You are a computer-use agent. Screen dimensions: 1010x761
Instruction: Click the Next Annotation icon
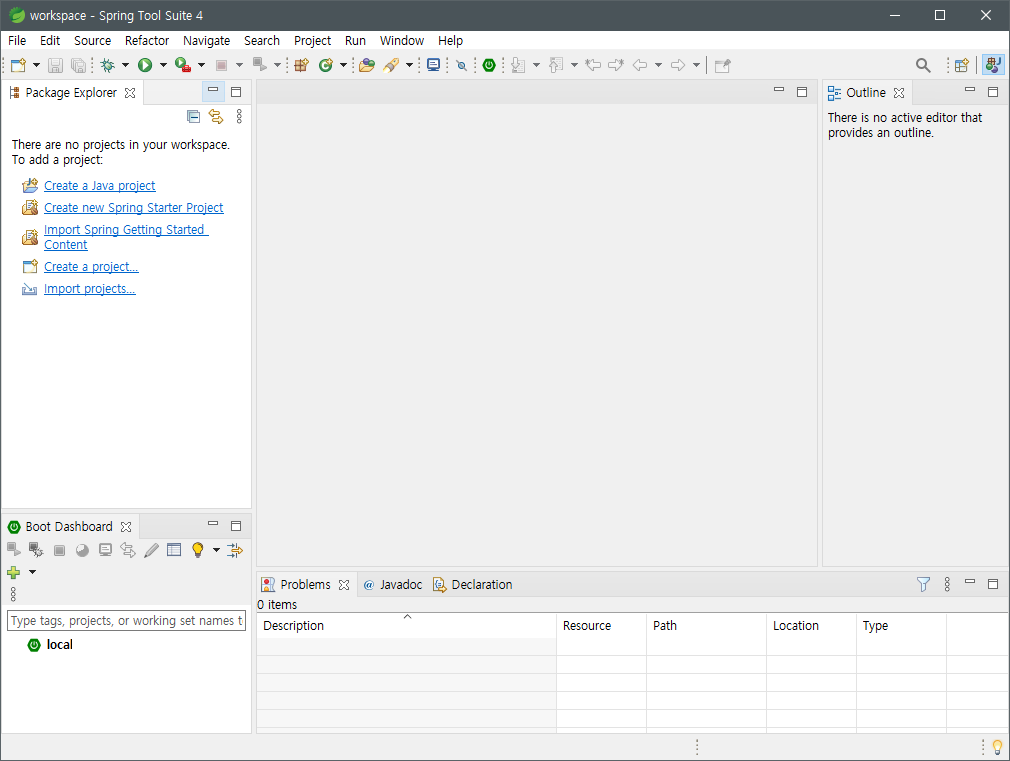(518, 65)
